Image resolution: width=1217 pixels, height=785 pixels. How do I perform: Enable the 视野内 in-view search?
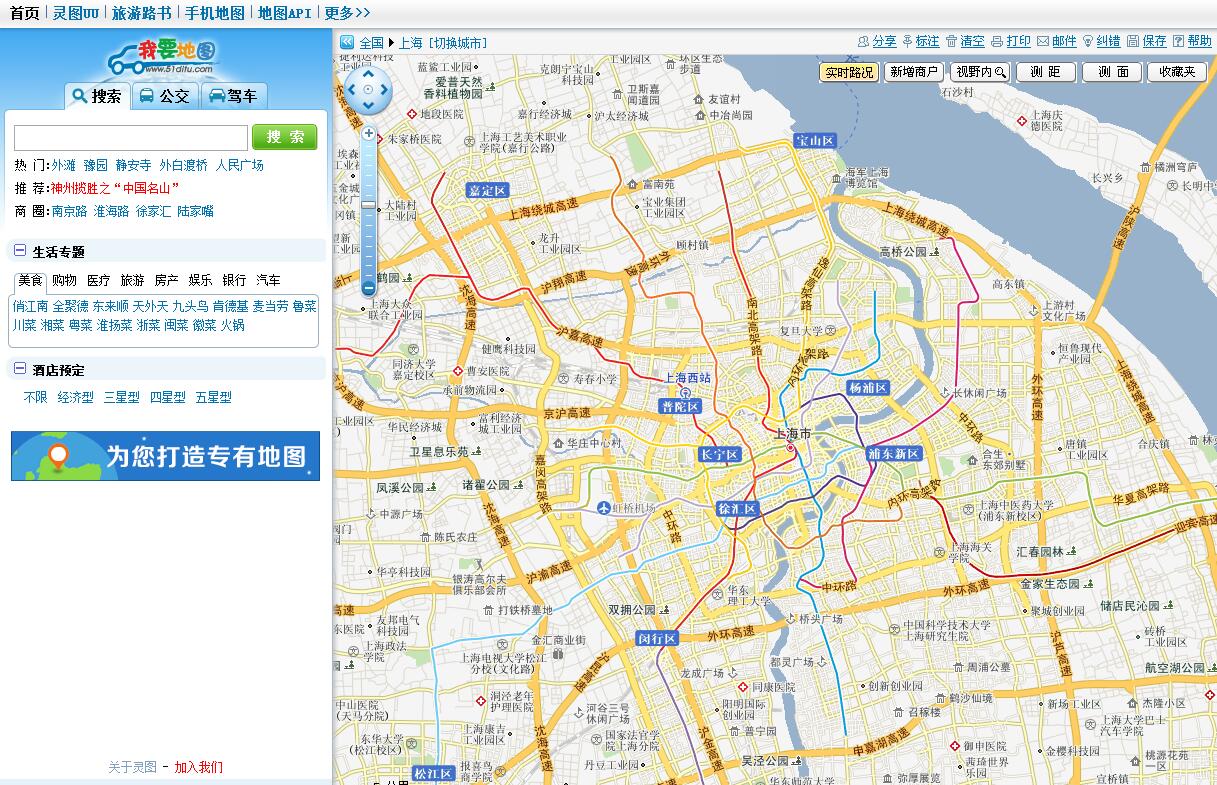pos(979,72)
